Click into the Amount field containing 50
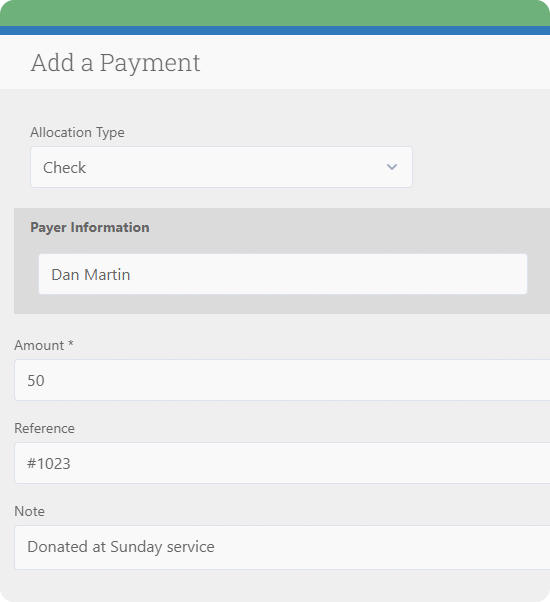550x602 pixels. (282, 380)
